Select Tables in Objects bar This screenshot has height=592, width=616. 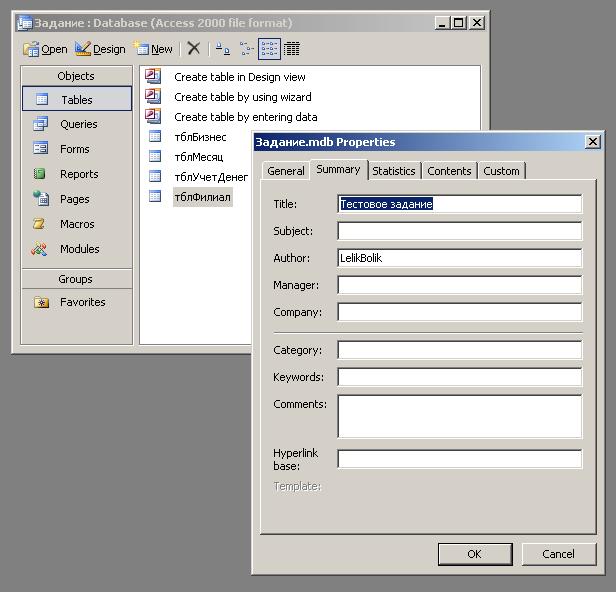coord(77,99)
